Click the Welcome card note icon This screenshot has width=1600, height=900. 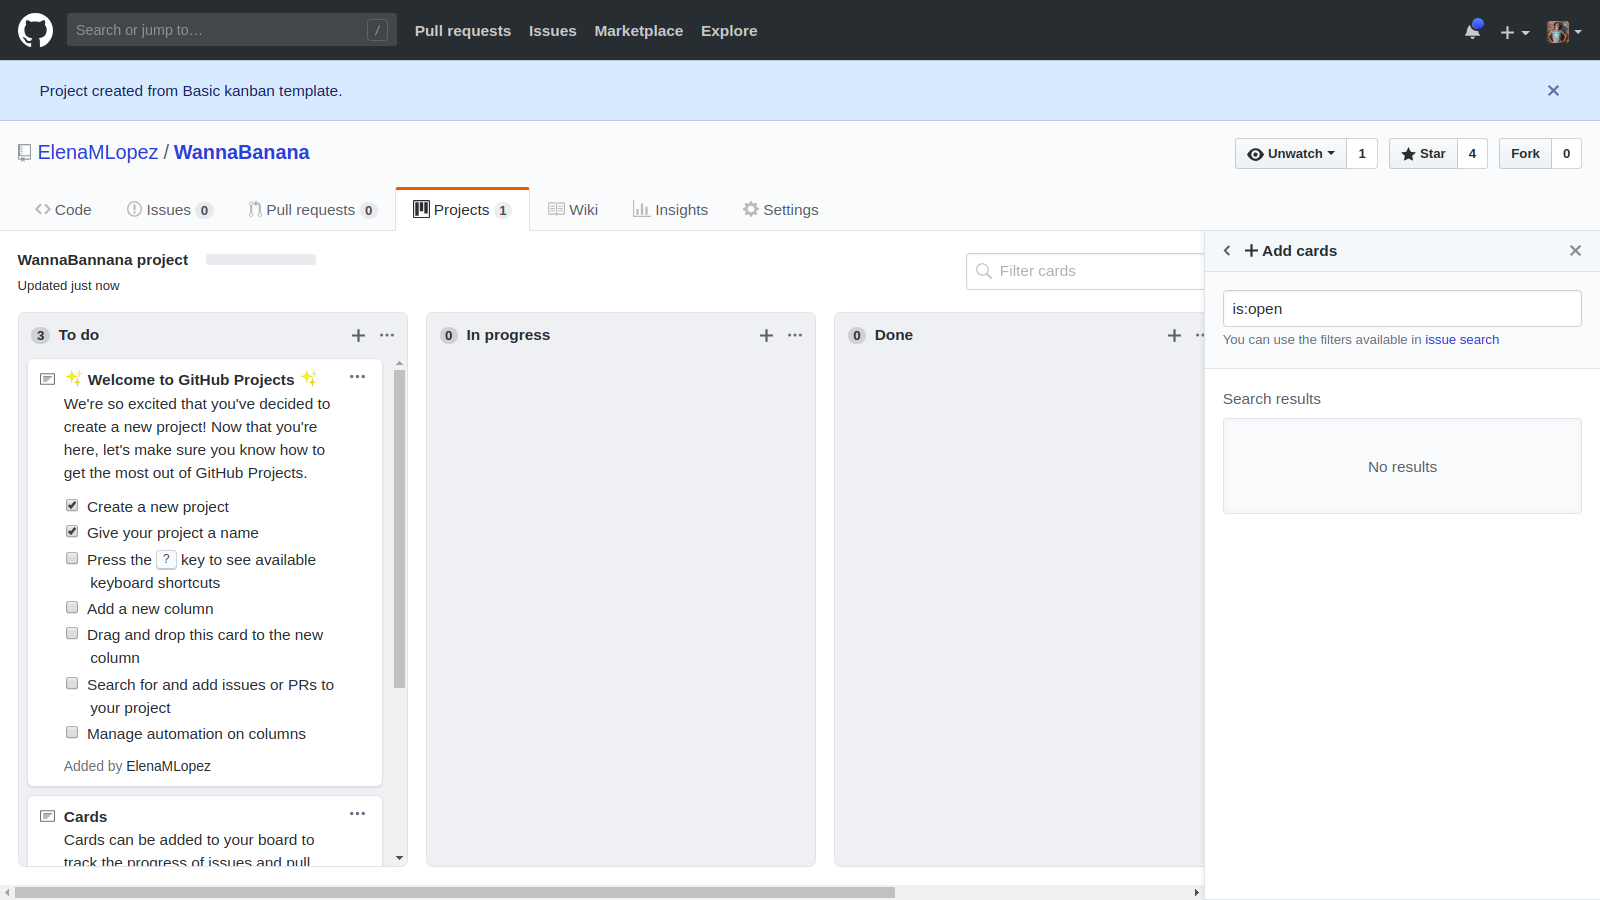47,379
